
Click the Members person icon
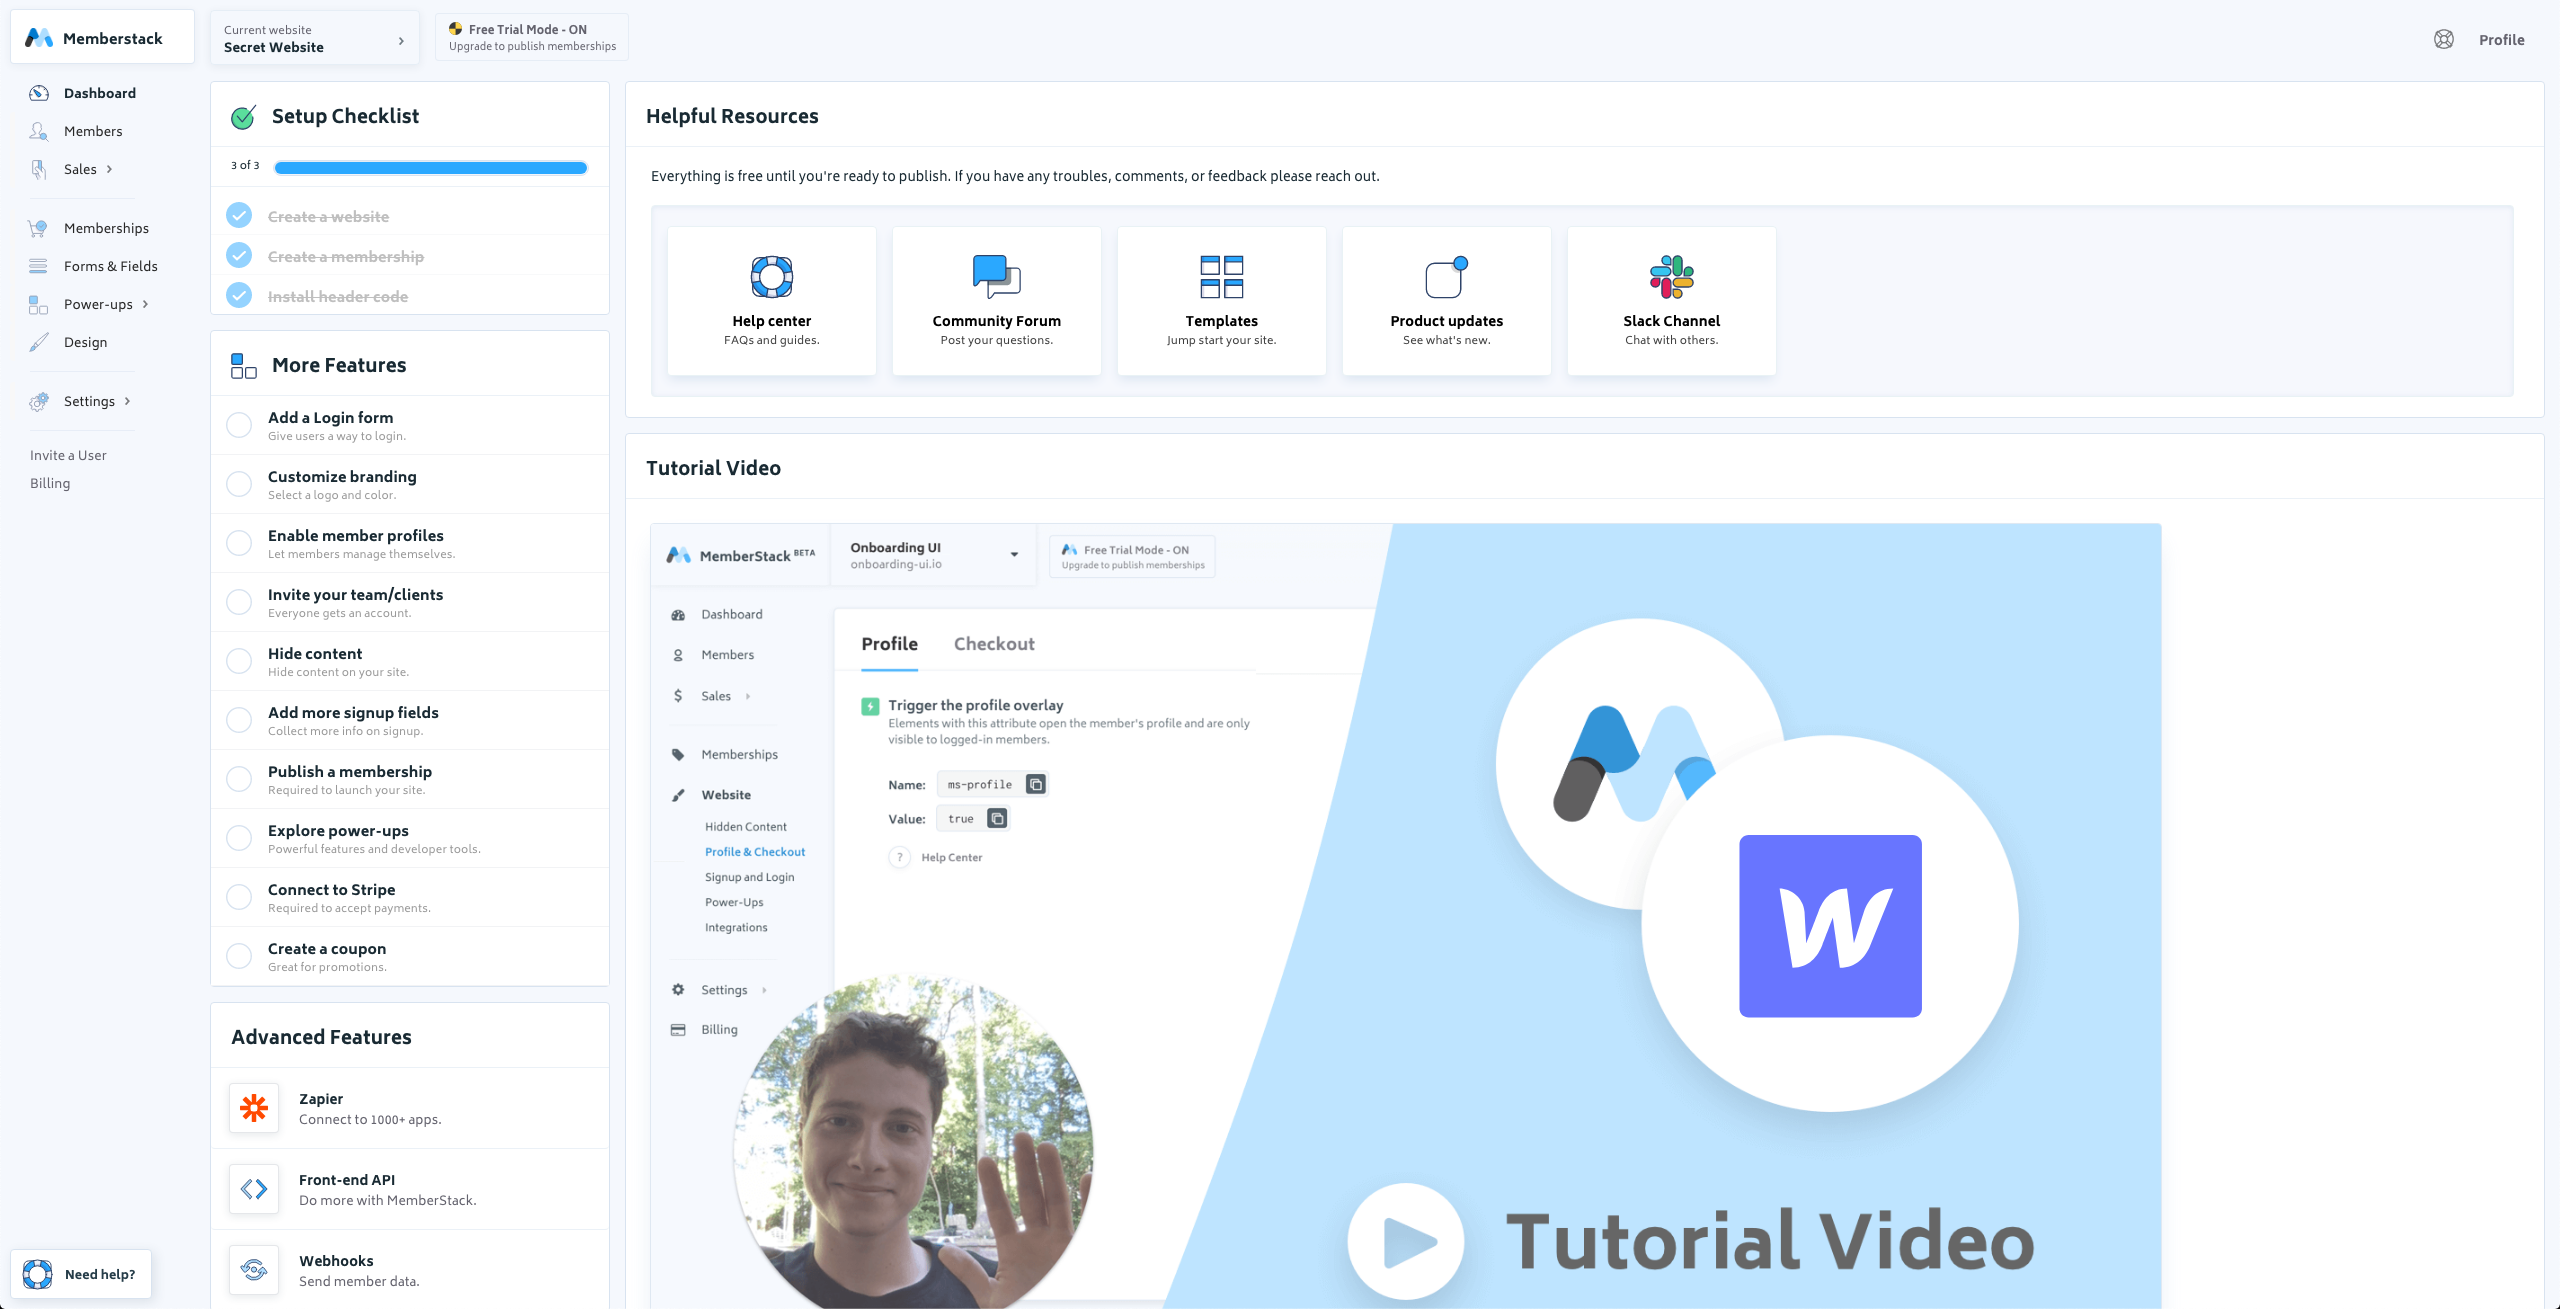[x=39, y=131]
